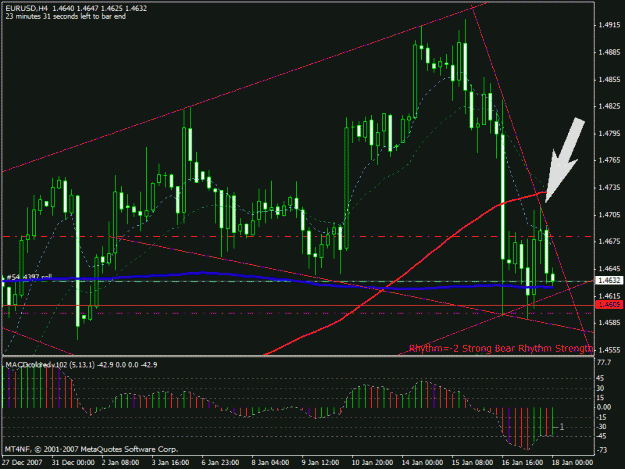Viewport: 625px width, 469px height.
Task: Click the '23 minutes 31 seconds left to bar end' text
Action: pos(66,16)
